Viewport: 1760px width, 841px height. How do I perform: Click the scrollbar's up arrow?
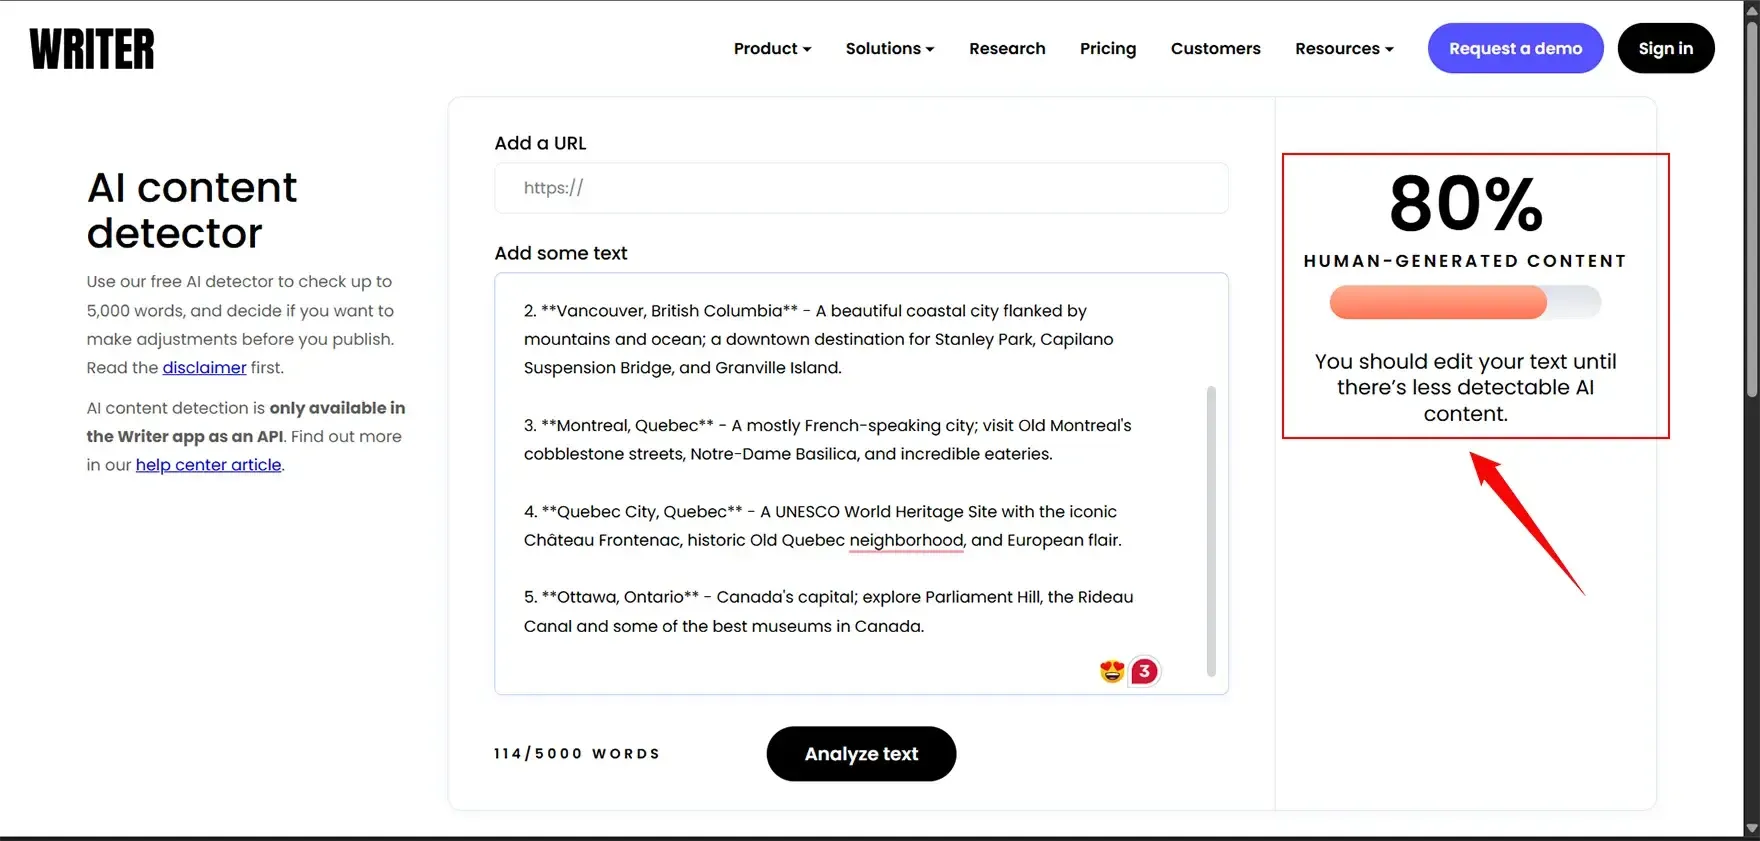pos(1751,11)
